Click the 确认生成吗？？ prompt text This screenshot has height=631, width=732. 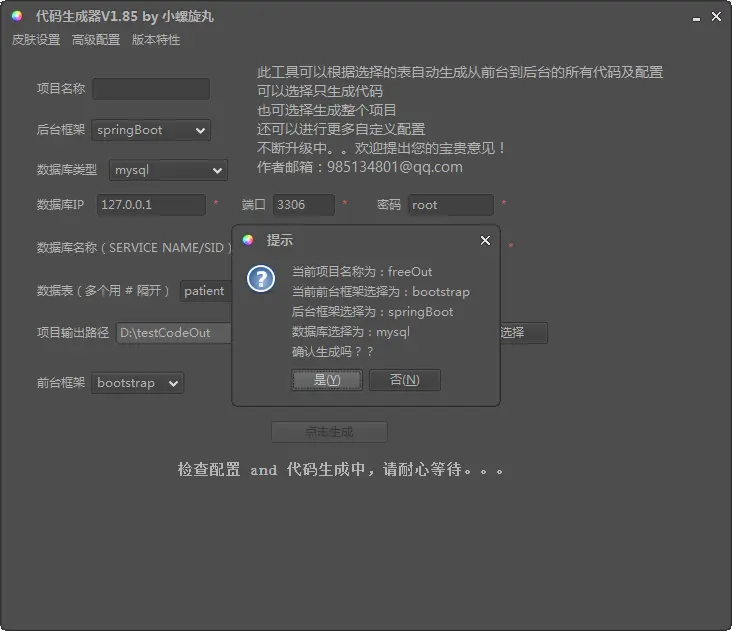[332, 351]
